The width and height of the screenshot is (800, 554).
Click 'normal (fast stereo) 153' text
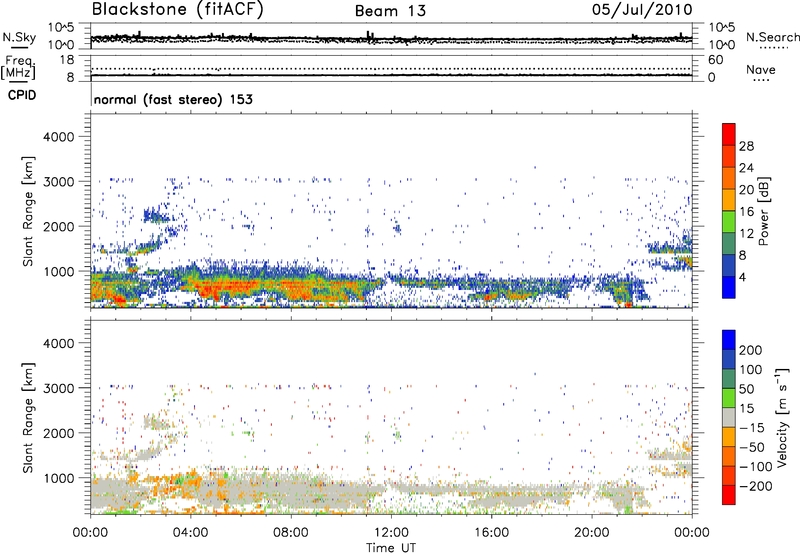(173, 99)
